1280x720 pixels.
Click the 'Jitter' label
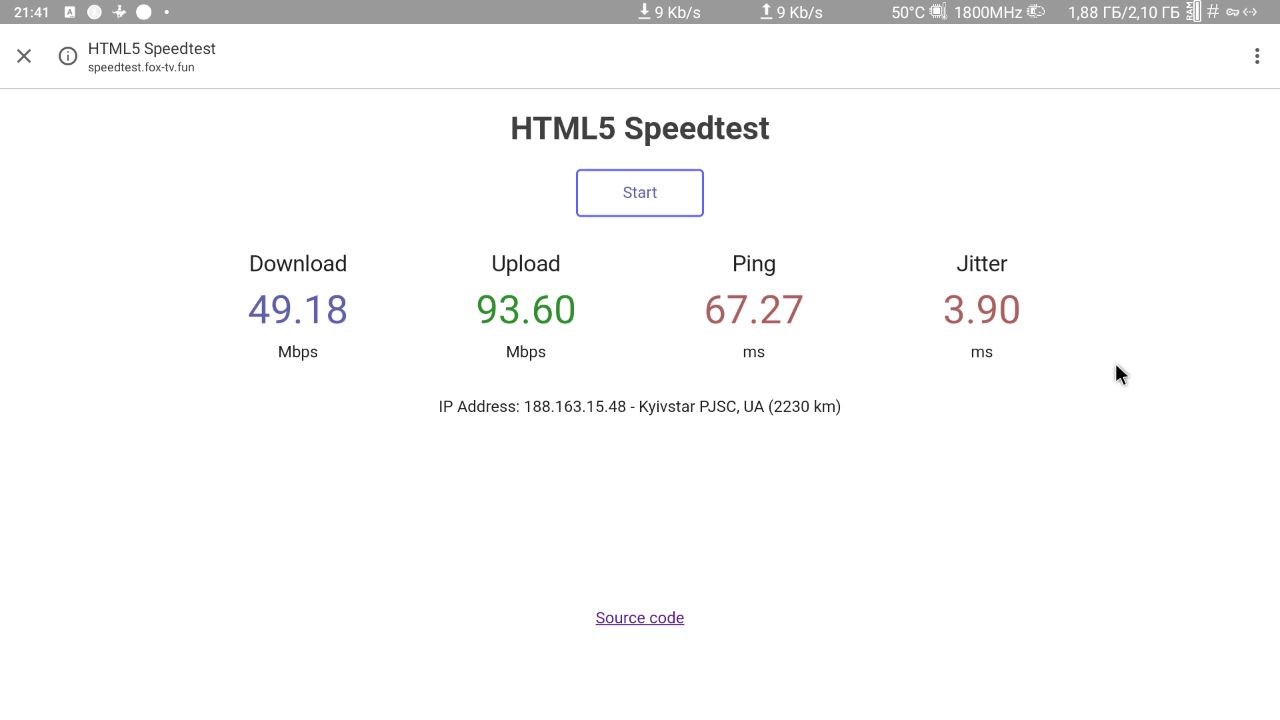[982, 264]
